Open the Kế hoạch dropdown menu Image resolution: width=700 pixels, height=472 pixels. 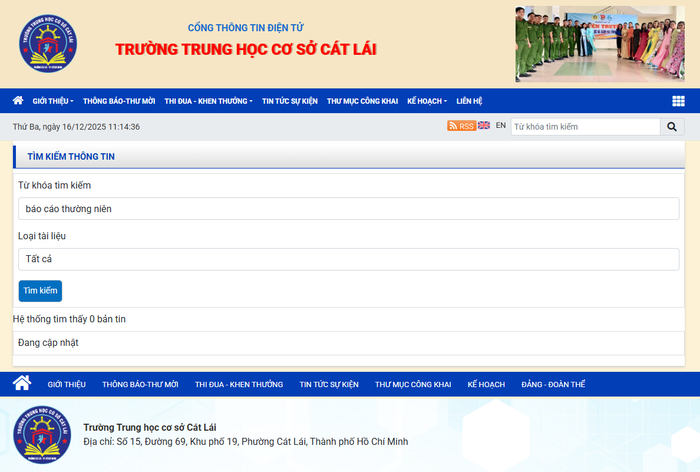(427, 101)
